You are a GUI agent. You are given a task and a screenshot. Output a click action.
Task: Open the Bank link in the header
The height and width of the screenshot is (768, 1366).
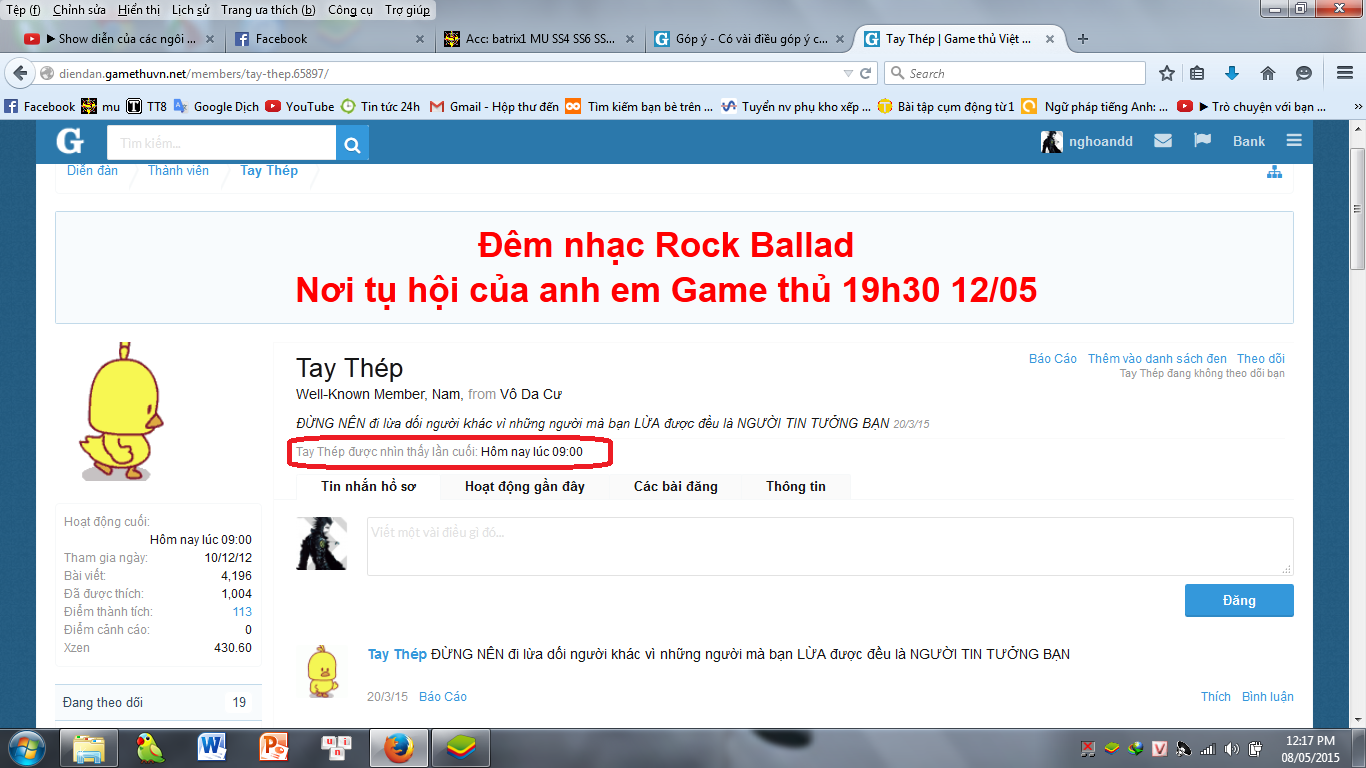tap(1249, 142)
